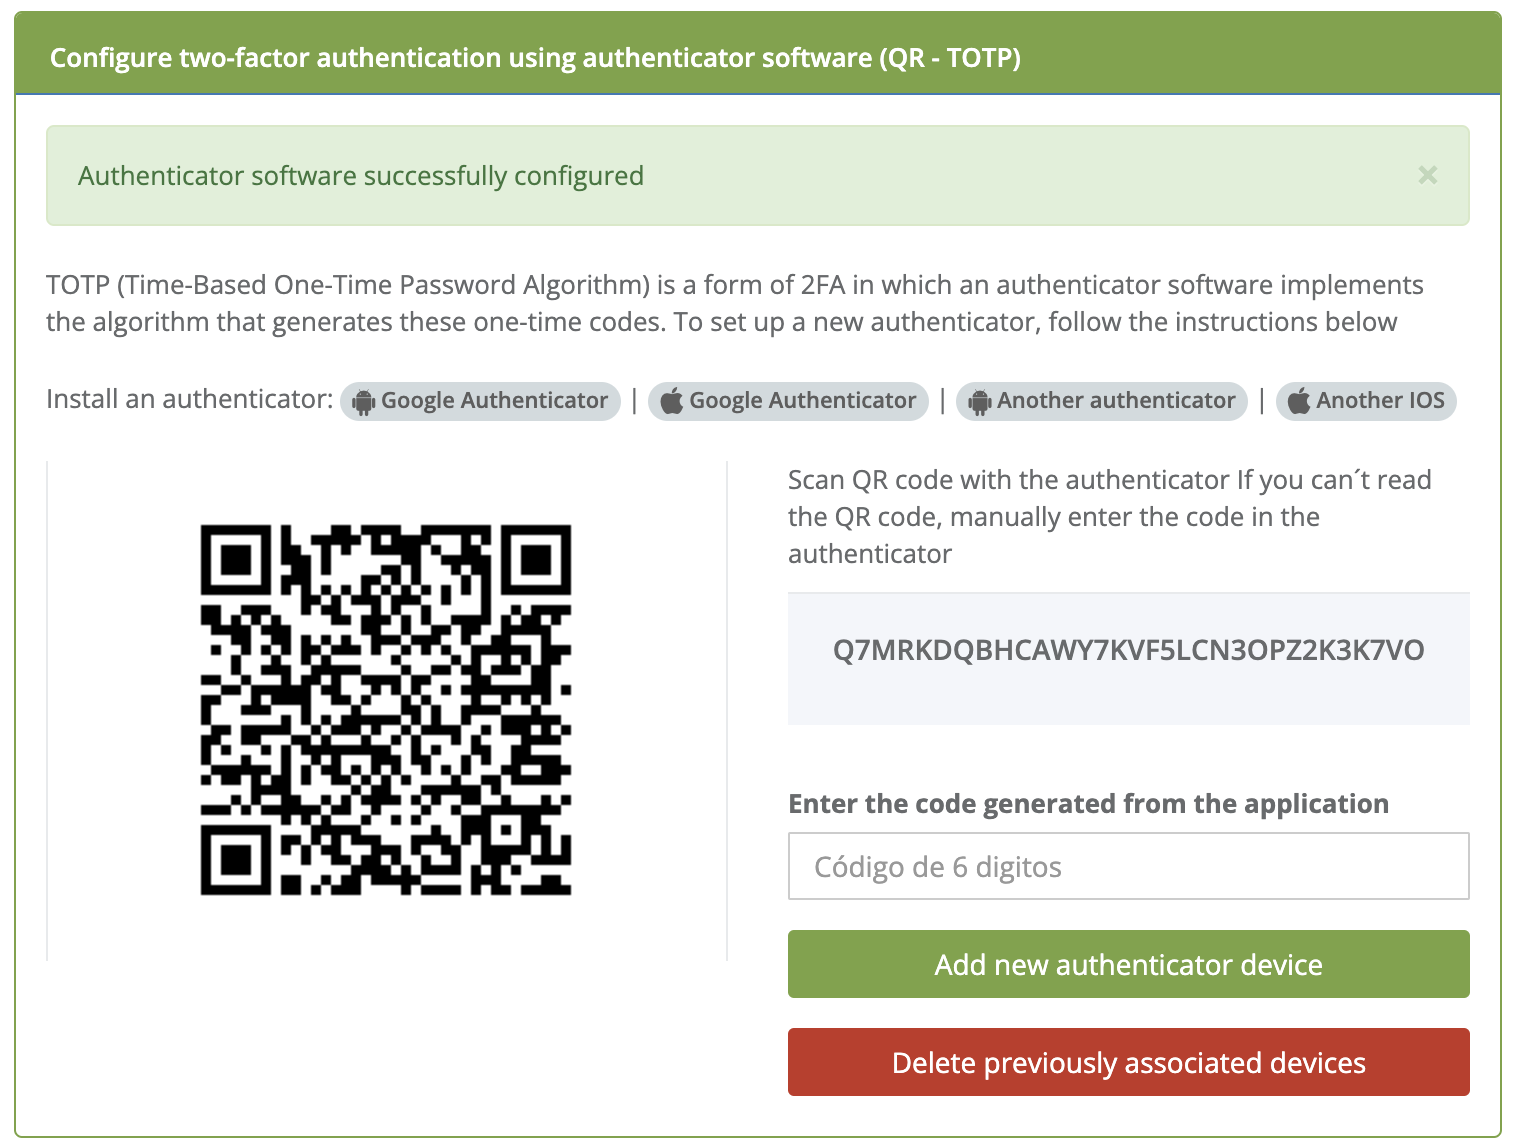Click the green panel header title

(x=535, y=58)
